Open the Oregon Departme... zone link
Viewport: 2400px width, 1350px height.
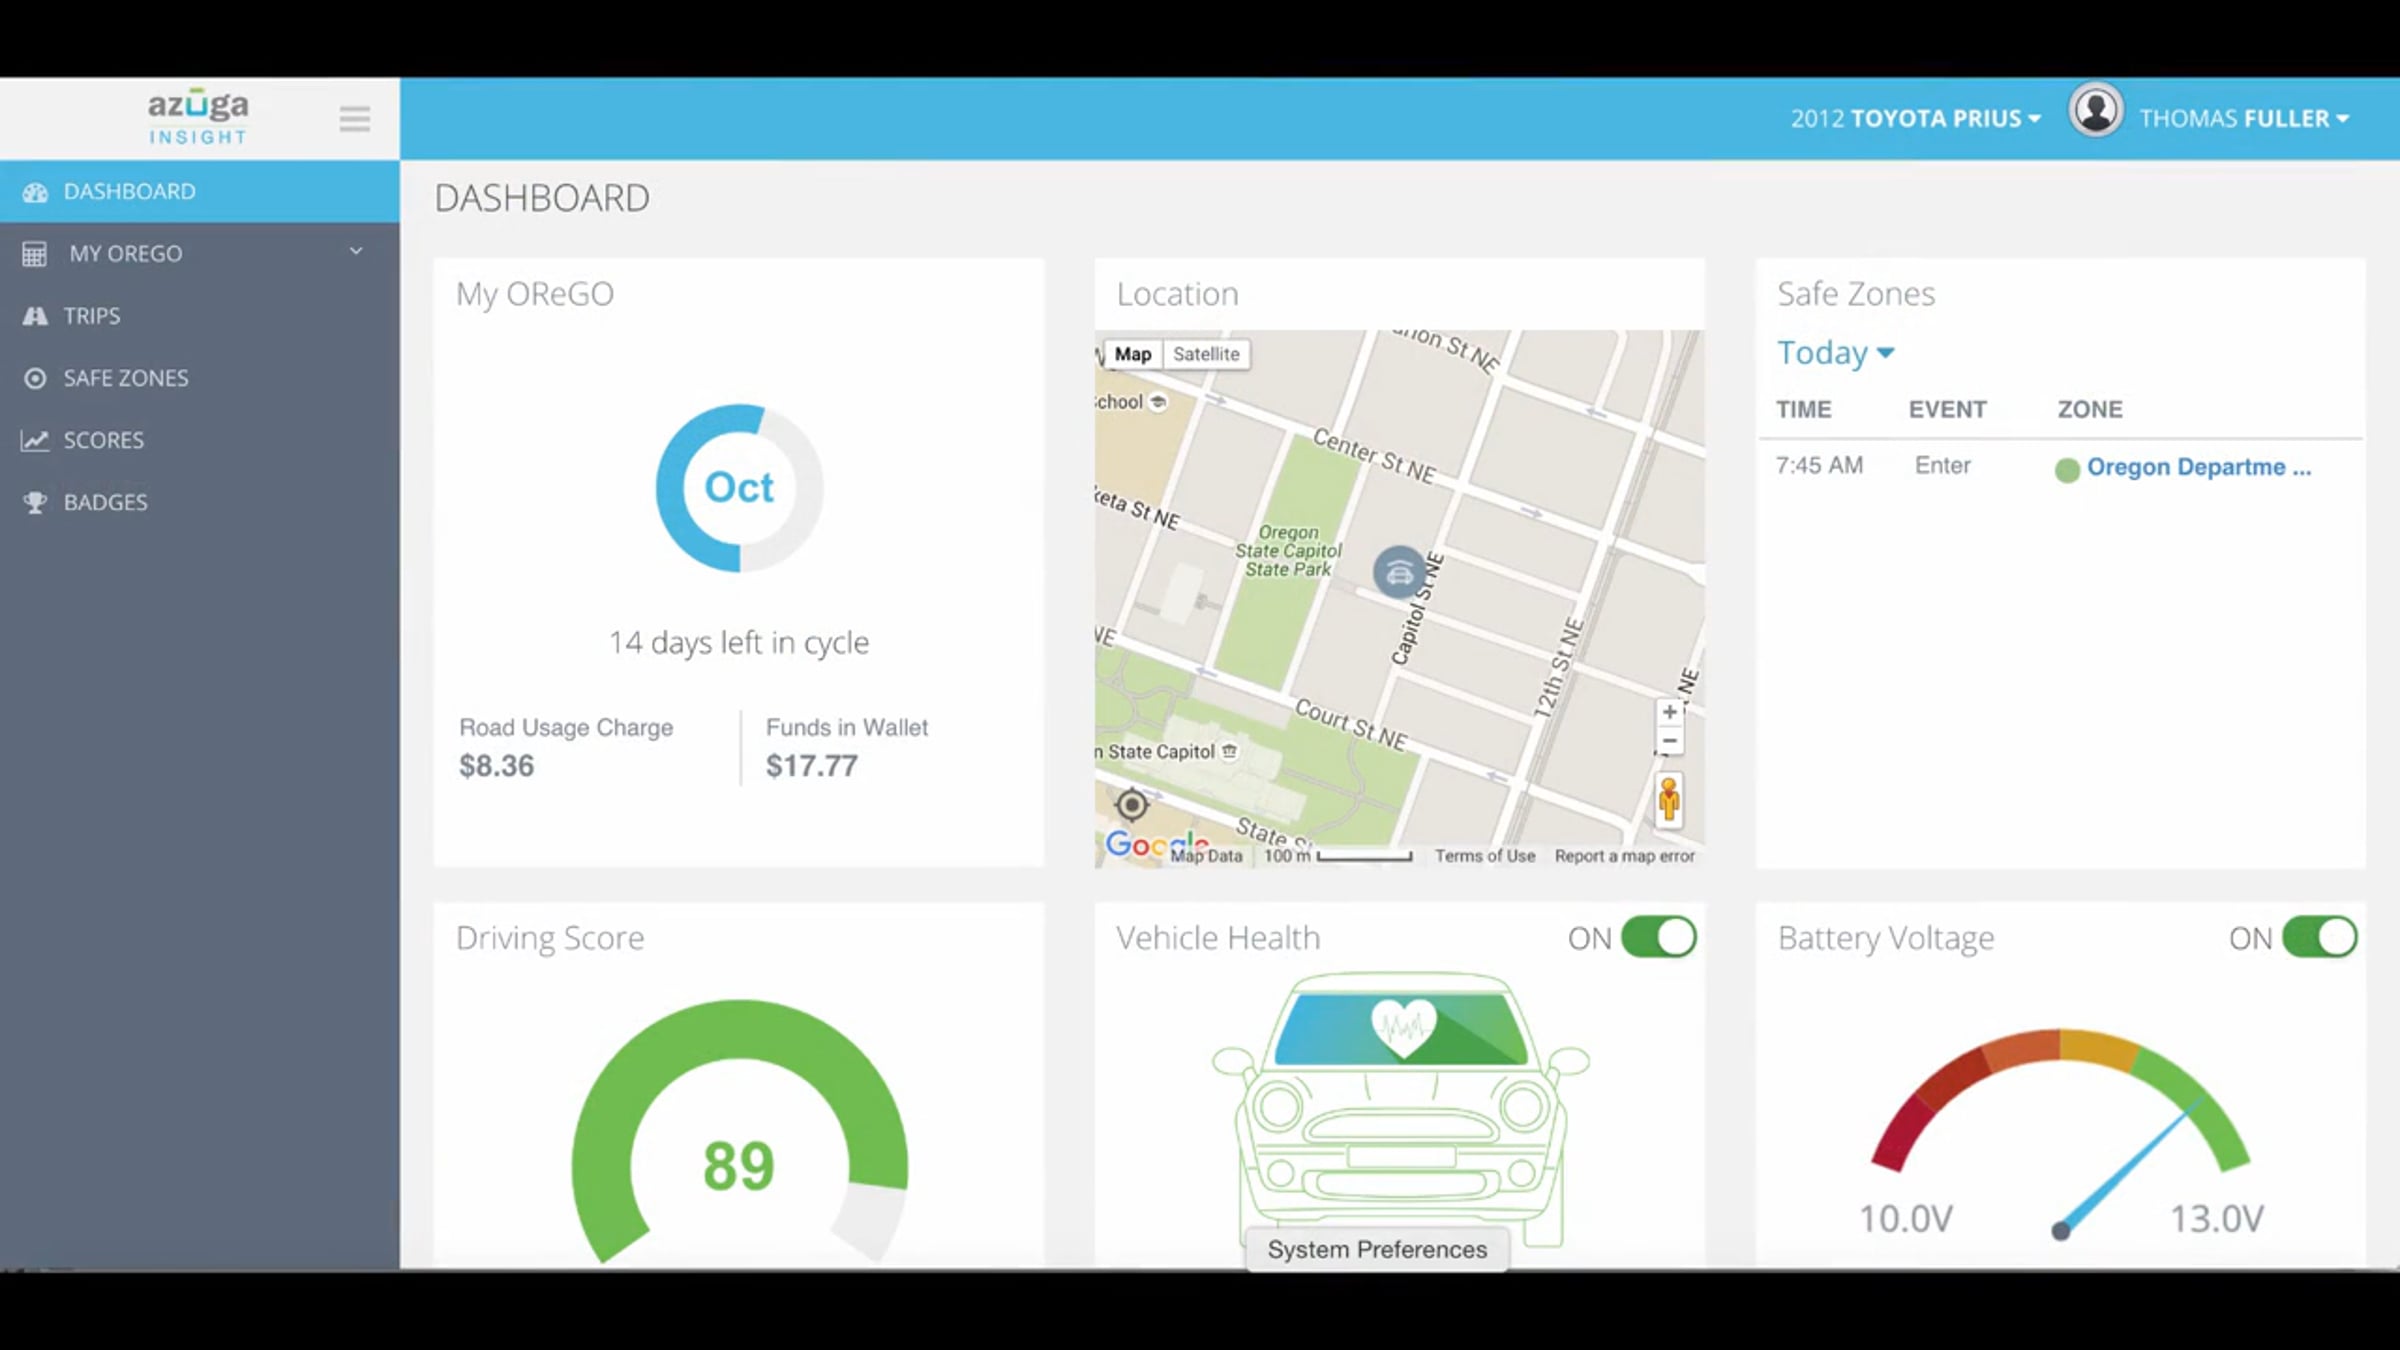pos(2198,467)
